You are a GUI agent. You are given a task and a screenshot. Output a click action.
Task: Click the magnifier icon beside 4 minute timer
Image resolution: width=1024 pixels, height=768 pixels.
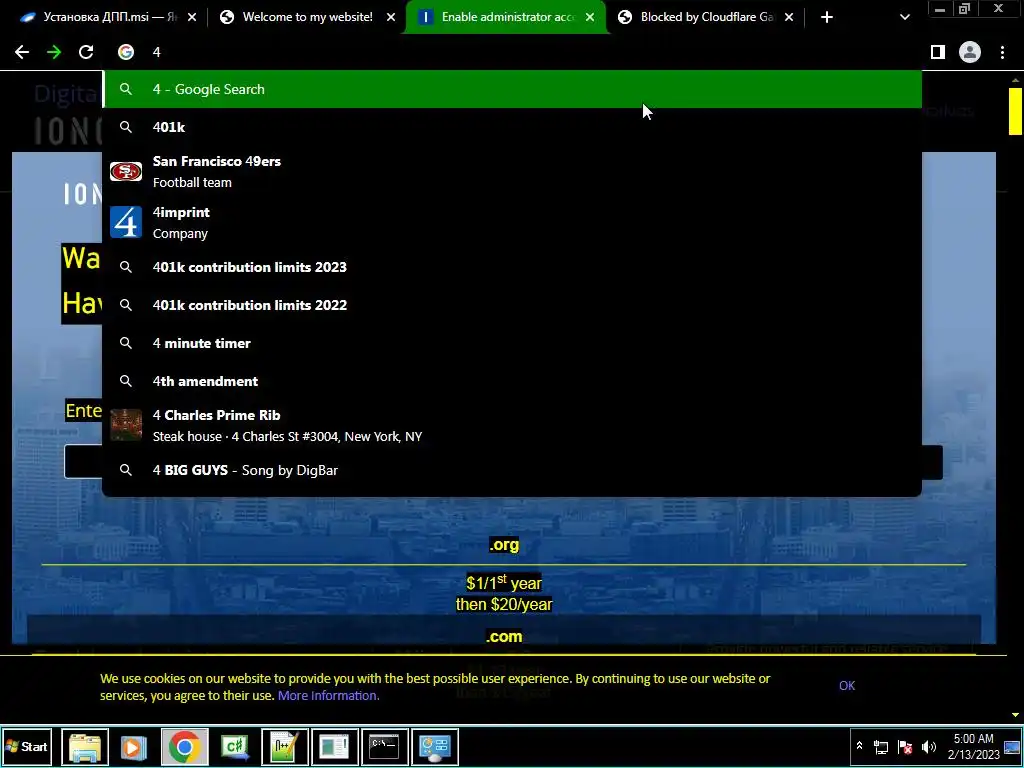(x=126, y=343)
